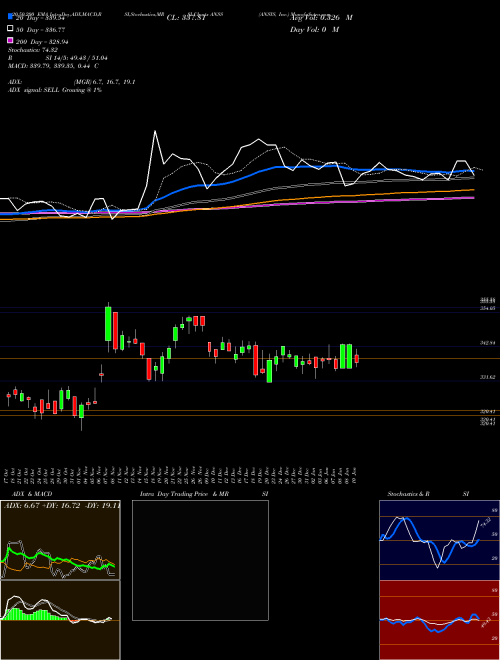Open the ADX indicator panel
This screenshot has height=660, width=500.
[60, 540]
